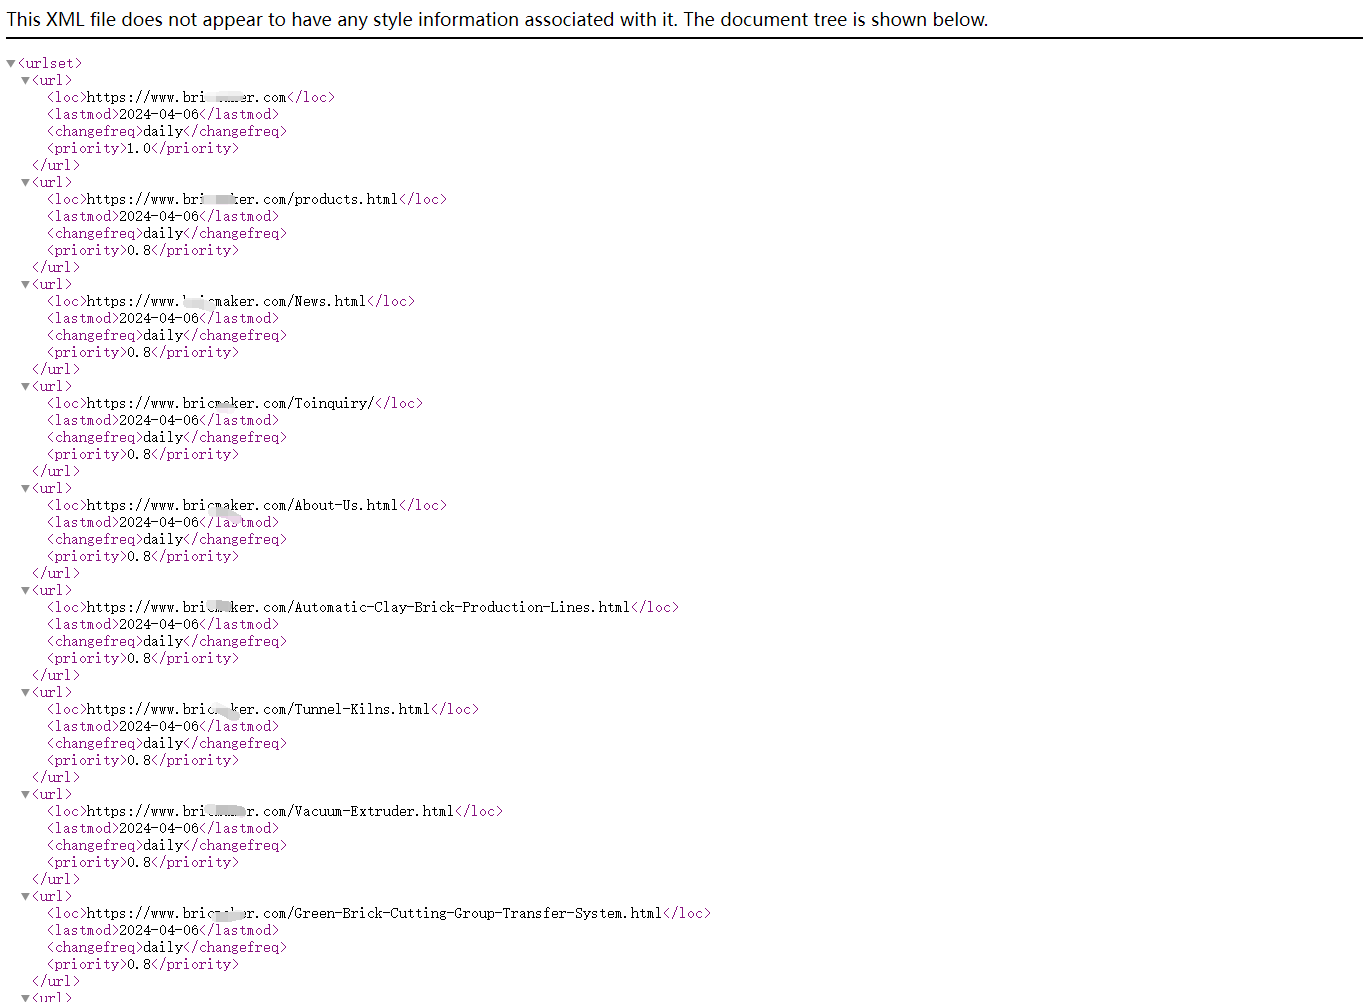Click the products.html loc URL text
Viewport: 1363px width, 1002px height.
(x=242, y=200)
